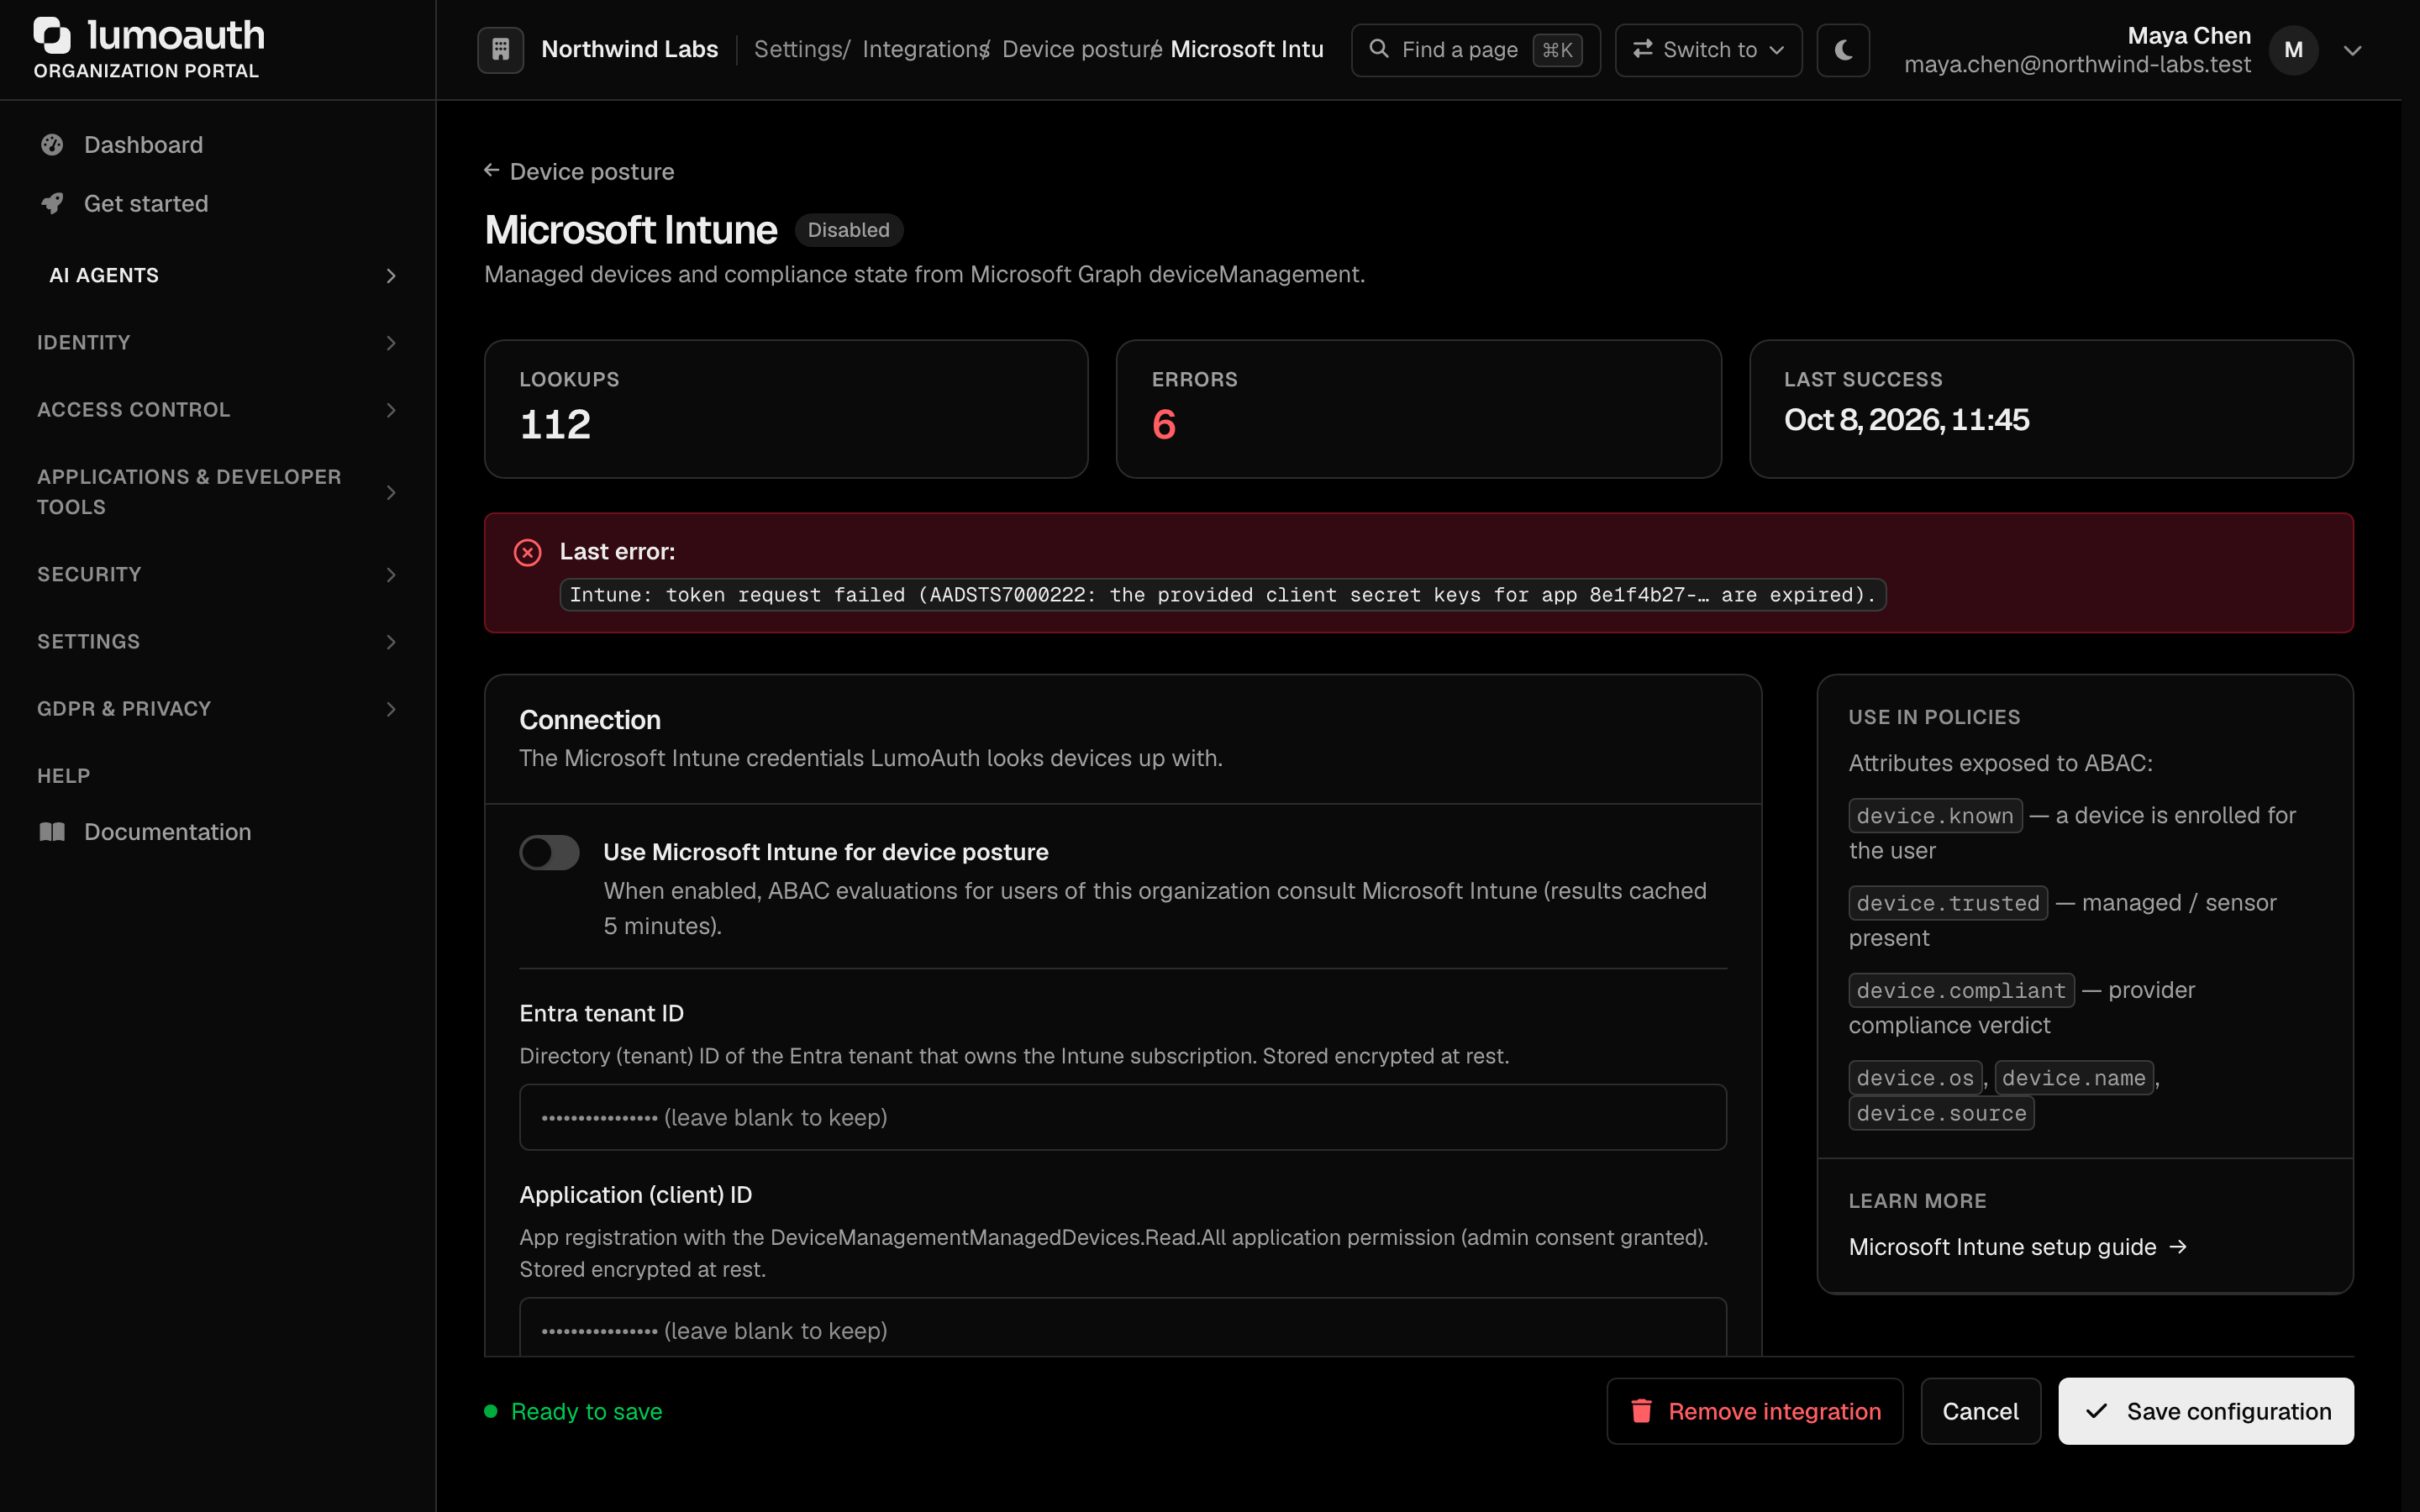Open the Microsoft Intune setup guide link

(2017, 1247)
